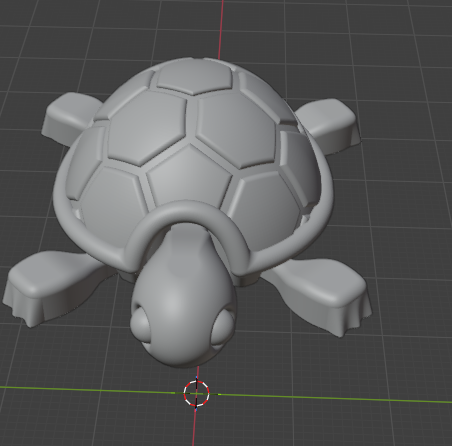This screenshot has width=452, height=446.
Task: Click the rear left flipper behind the shell
Action: (71, 118)
